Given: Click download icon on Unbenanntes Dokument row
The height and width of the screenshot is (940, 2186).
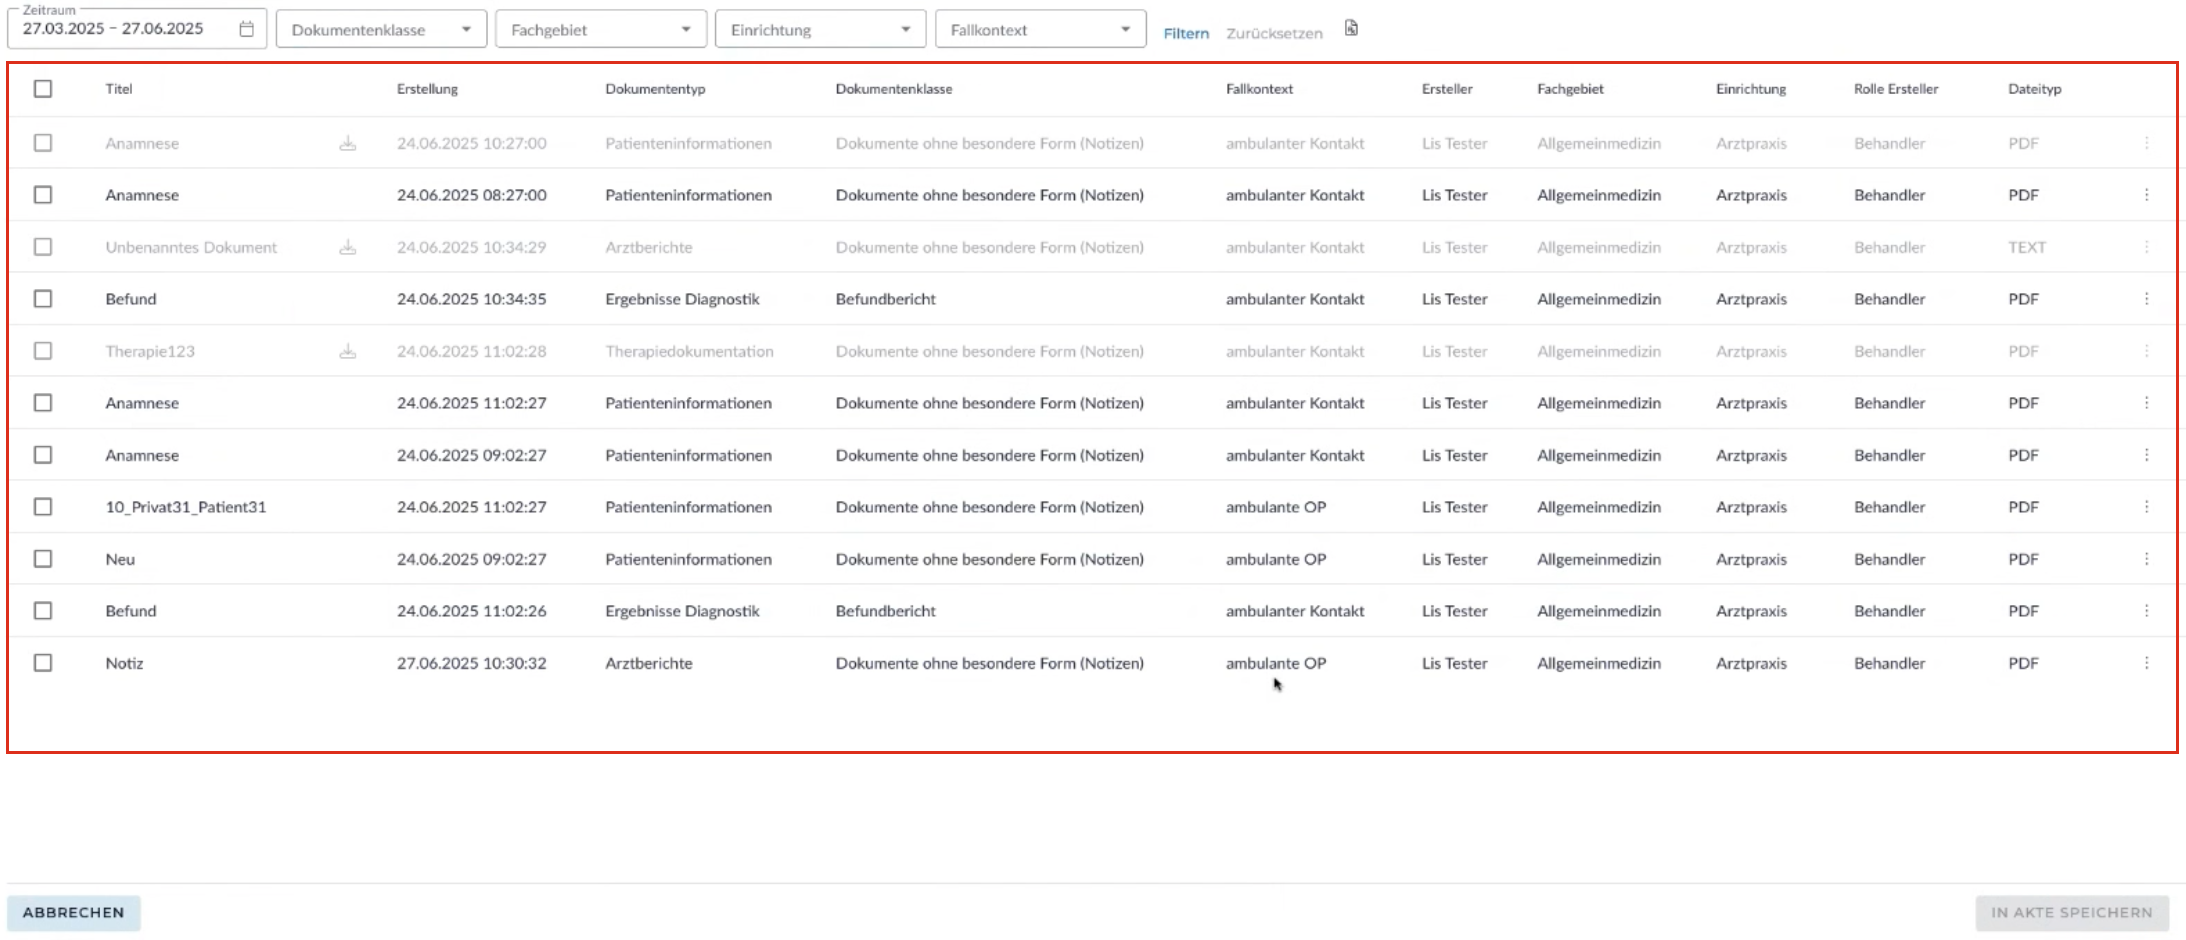Looking at the screenshot, I should (x=347, y=247).
